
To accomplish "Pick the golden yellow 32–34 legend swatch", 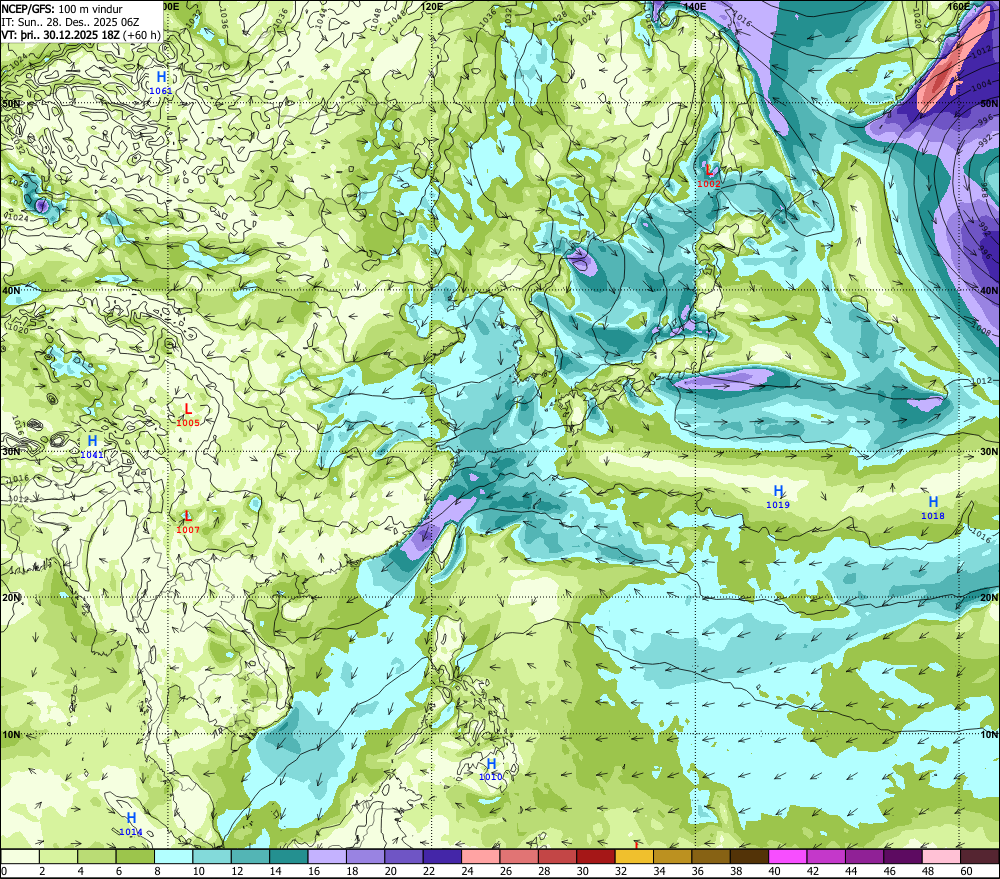I will pos(635,856).
